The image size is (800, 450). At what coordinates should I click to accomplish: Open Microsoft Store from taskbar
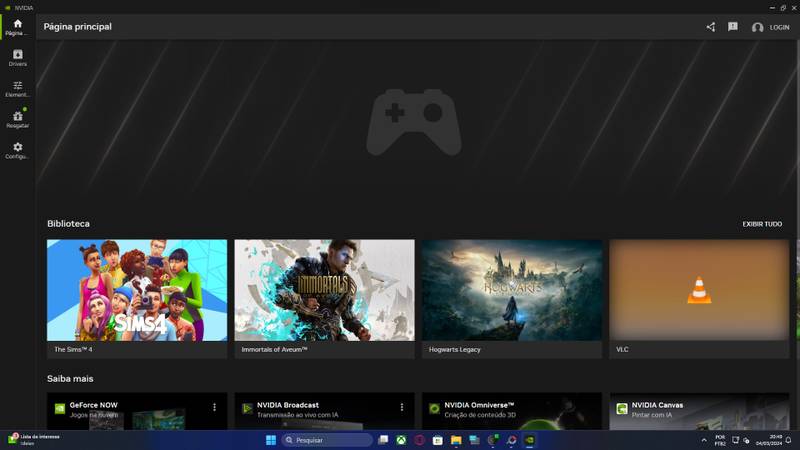coord(438,440)
